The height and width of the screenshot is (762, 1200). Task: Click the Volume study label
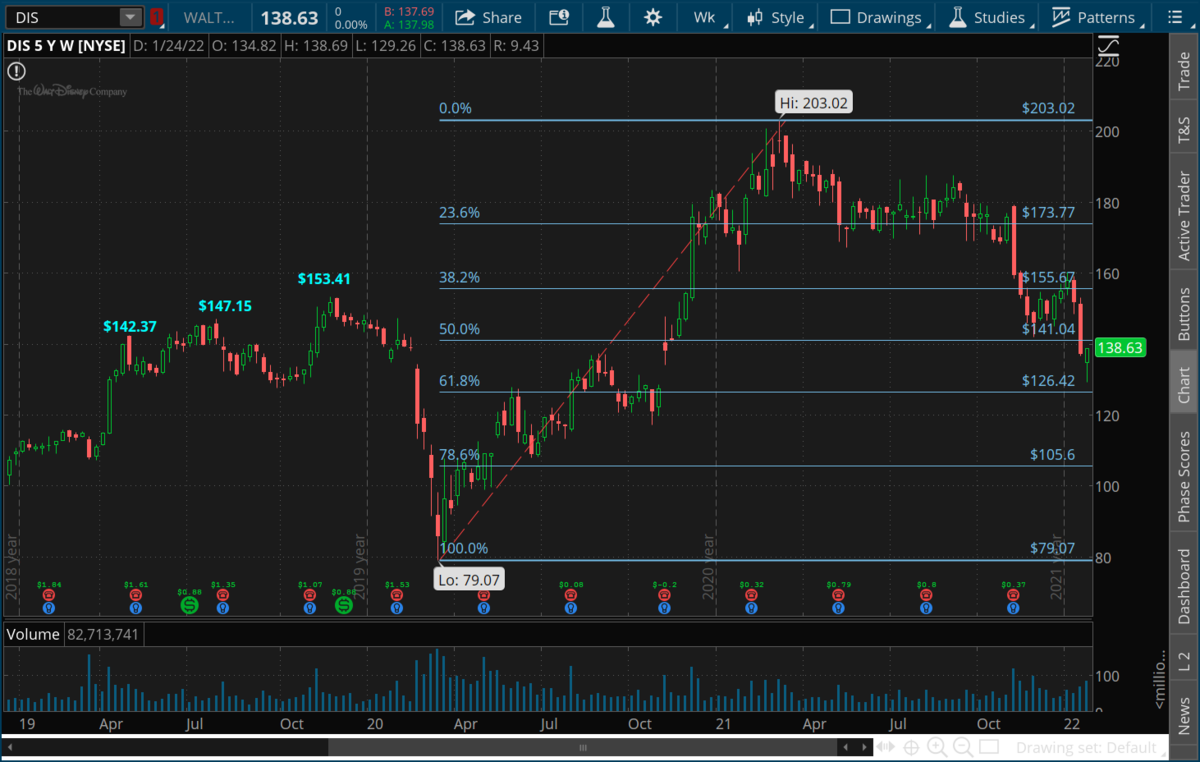[32, 634]
